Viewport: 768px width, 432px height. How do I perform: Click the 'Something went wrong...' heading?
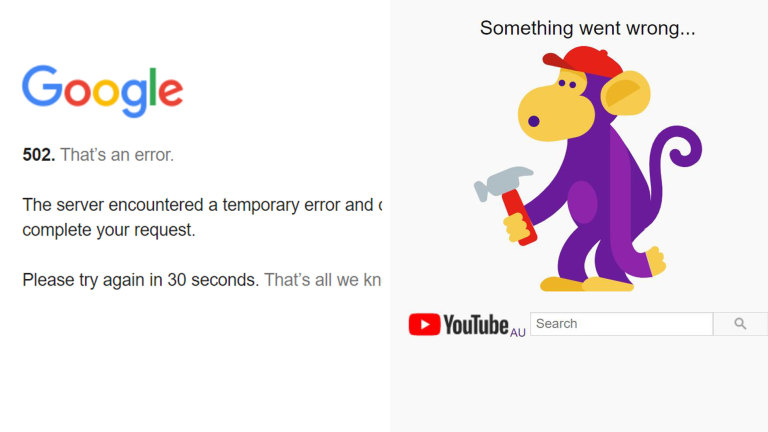click(x=587, y=28)
